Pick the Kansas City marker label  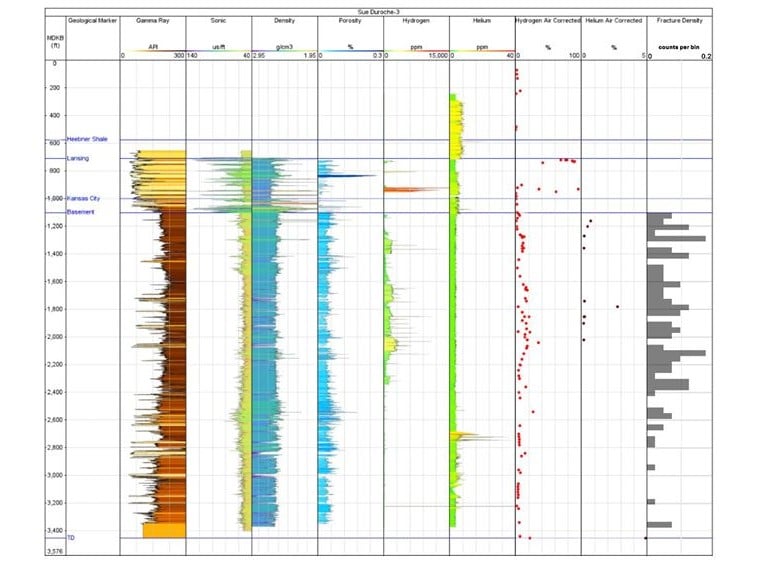click(x=84, y=198)
